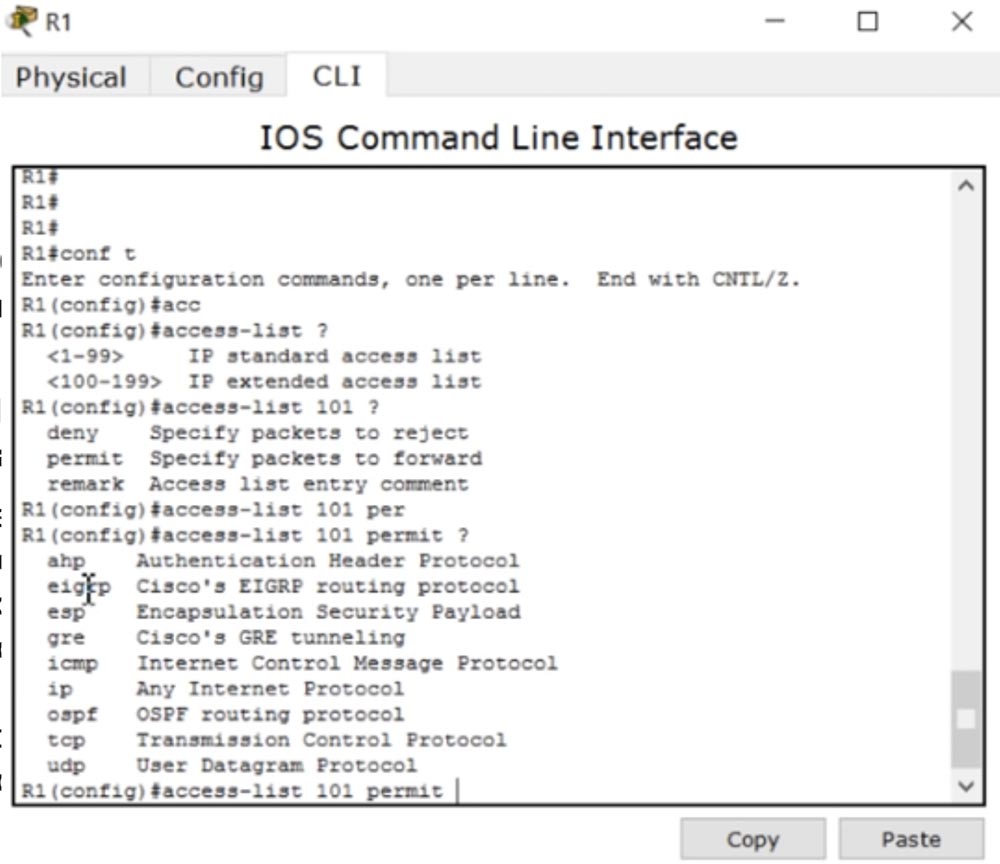Click the CLI vertical scrollbar thumb
Image resolution: width=1000 pixels, height=864 pixels.
tap(966, 719)
